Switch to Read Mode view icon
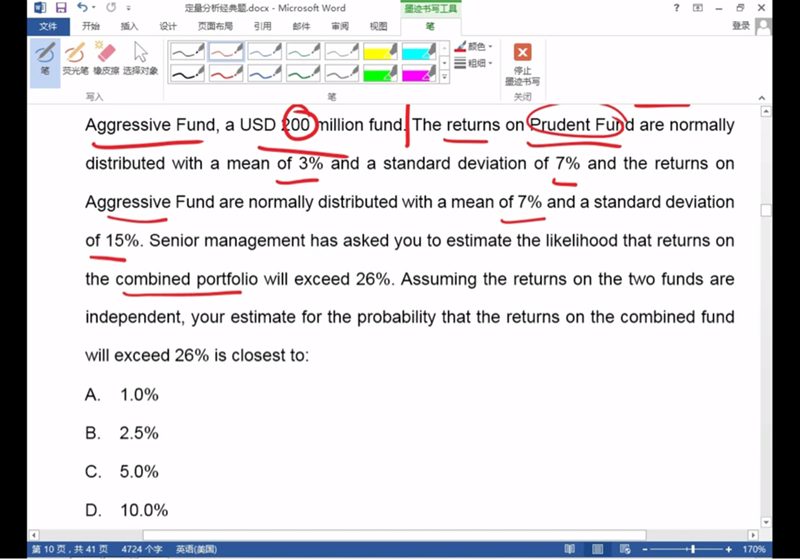The height and width of the screenshot is (559, 800). 570,549
